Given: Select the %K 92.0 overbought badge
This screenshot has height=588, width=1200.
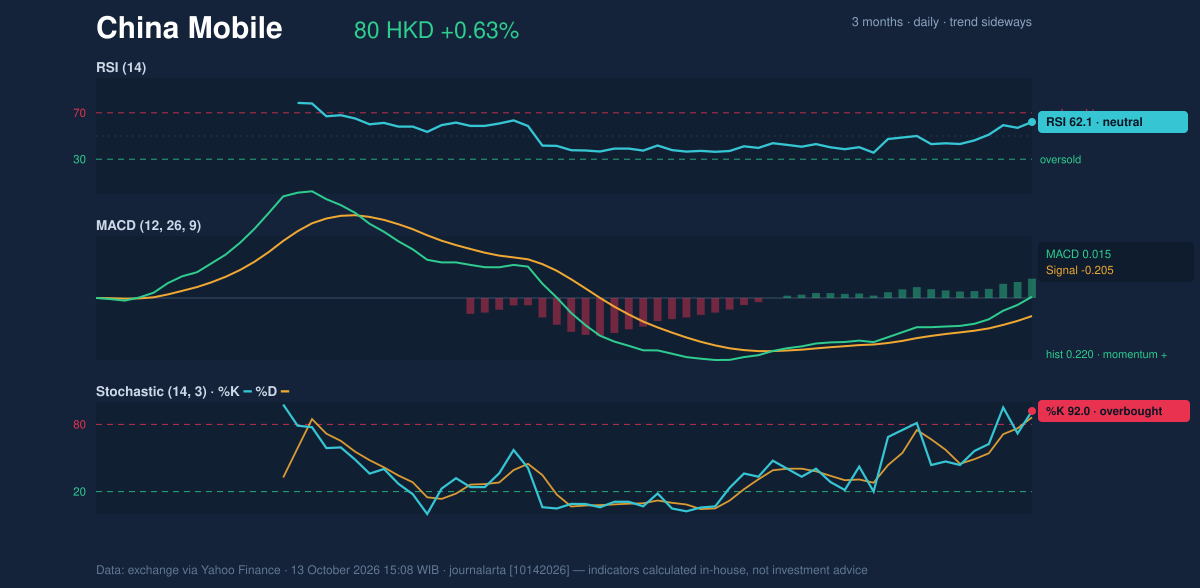Looking at the screenshot, I should [x=1114, y=411].
